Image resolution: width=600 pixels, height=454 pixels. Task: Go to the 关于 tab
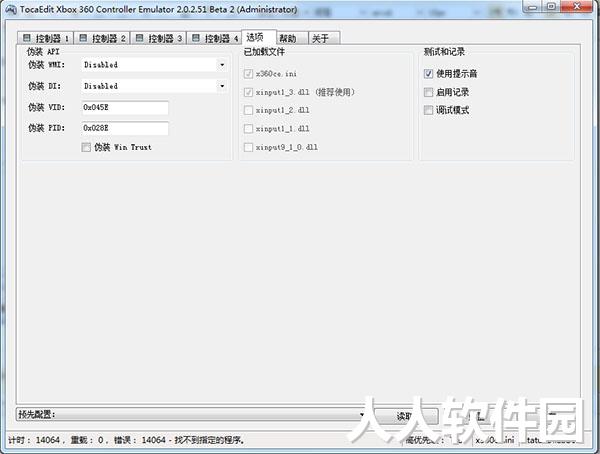click(x=324, y=38)
